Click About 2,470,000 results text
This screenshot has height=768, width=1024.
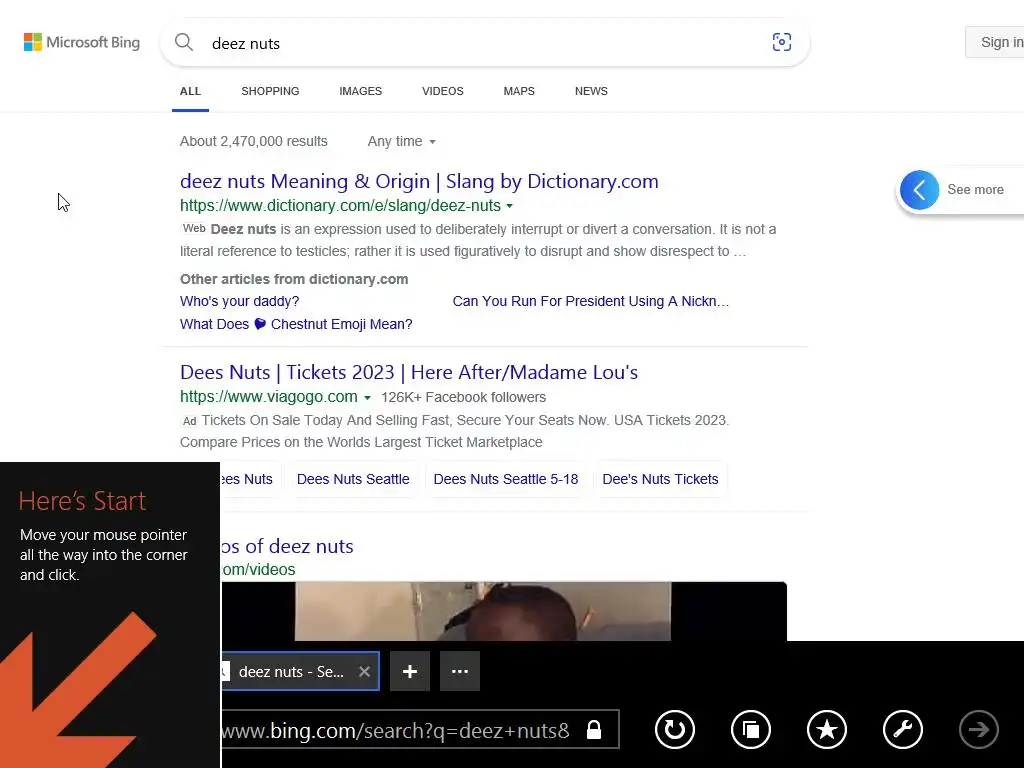click(253, 141)
